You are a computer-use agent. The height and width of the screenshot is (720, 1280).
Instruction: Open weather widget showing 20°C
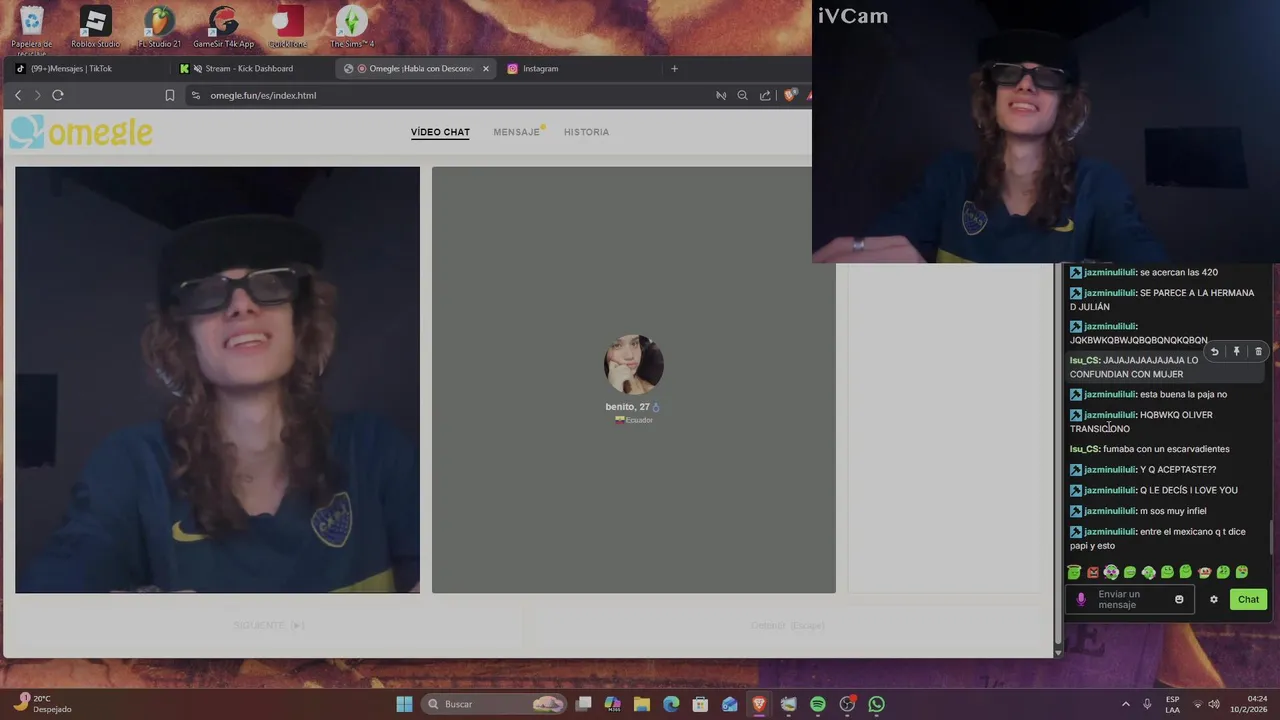tap(45, 704)
